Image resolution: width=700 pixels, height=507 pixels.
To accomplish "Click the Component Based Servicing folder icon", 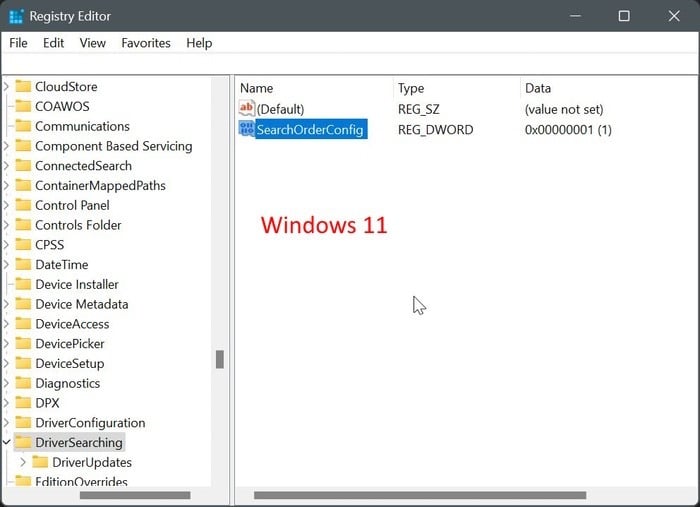I will click(x=23, y=145).
